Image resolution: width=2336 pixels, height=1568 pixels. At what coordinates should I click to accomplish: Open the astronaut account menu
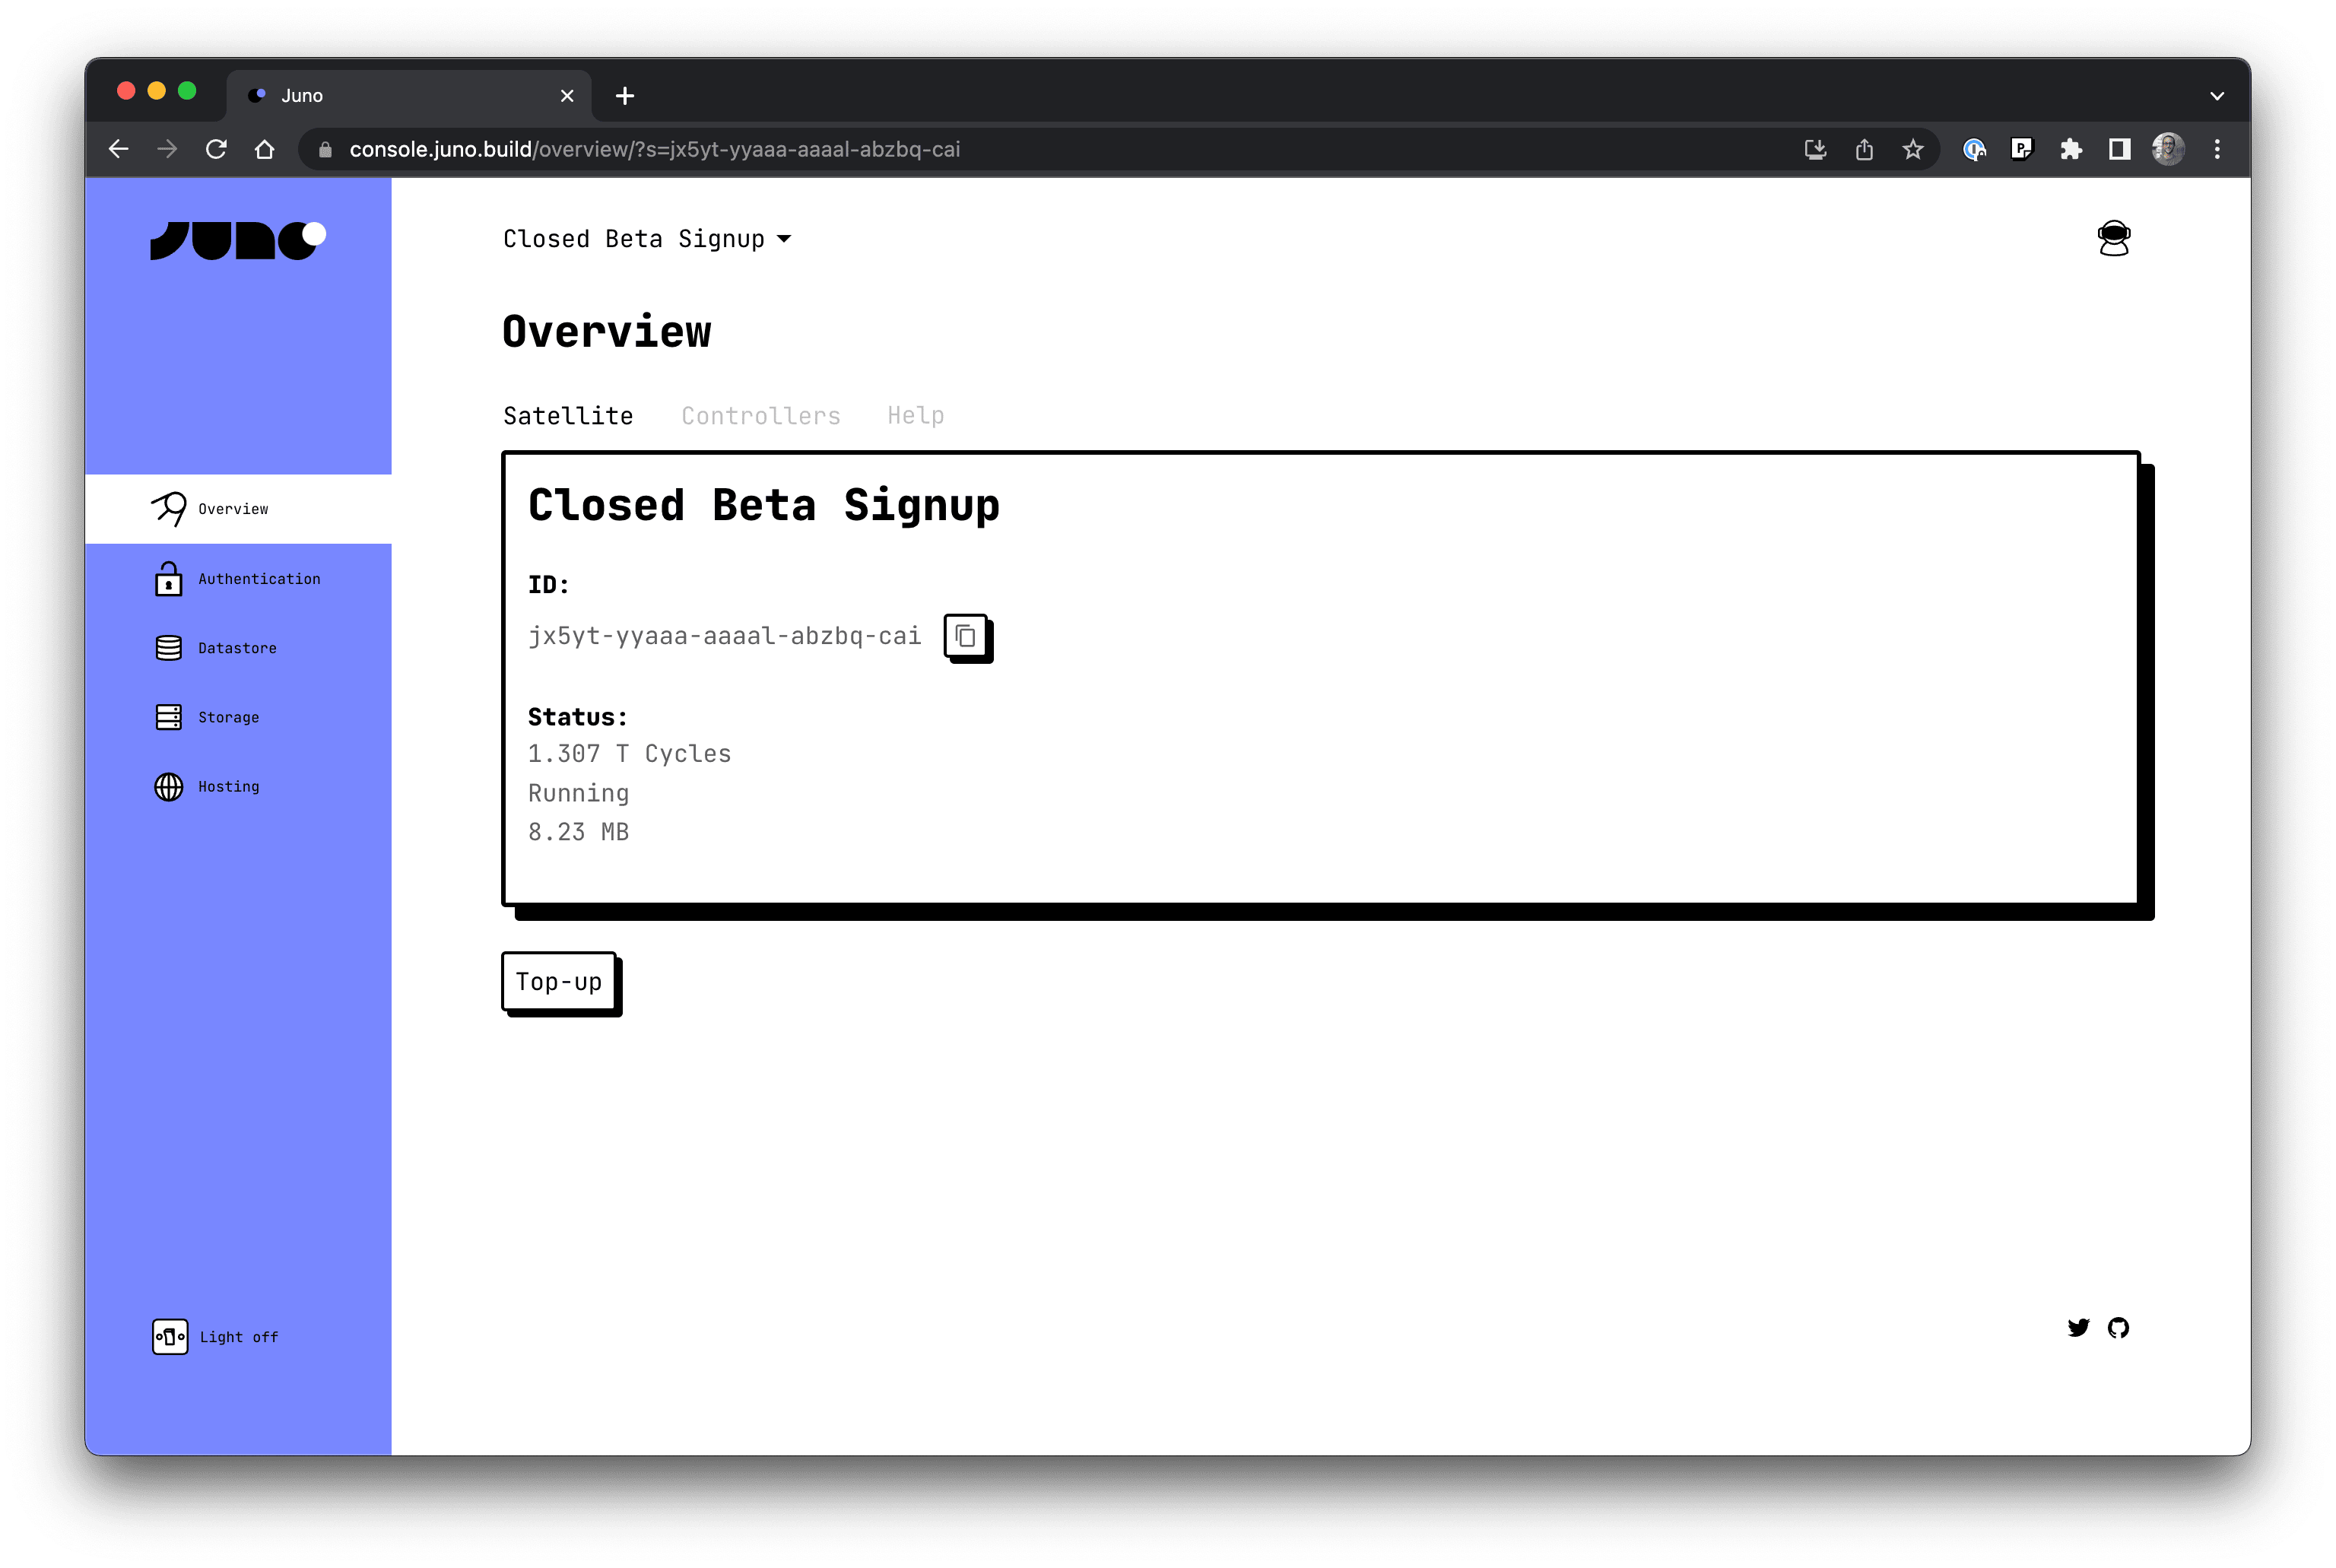point(2114,238)
